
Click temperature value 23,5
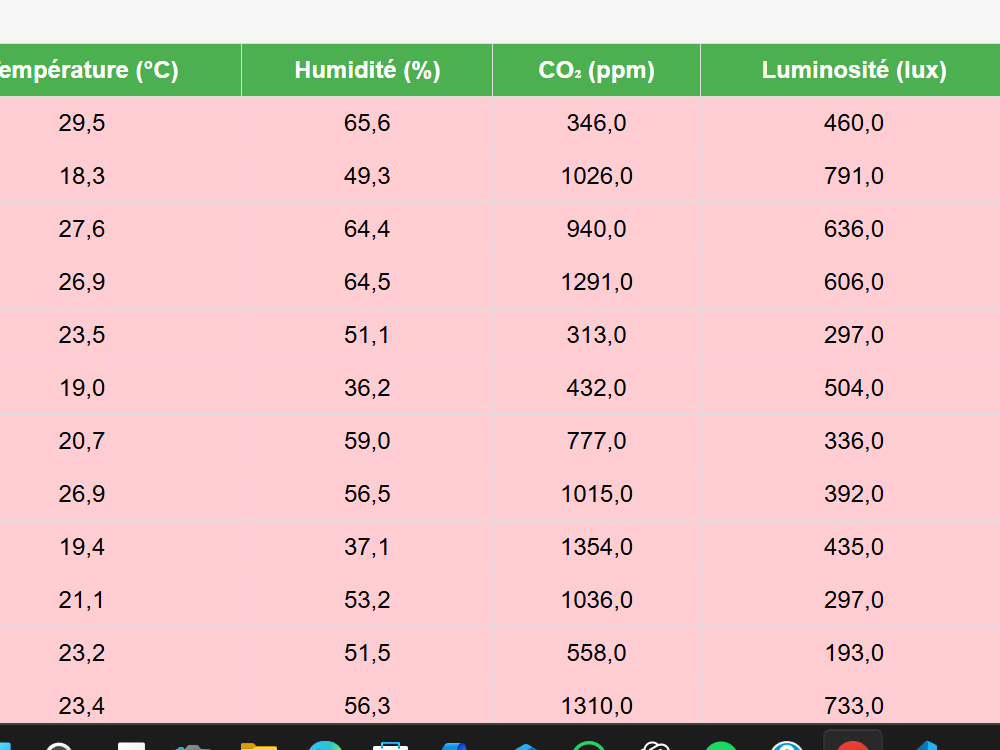[82, 334]
